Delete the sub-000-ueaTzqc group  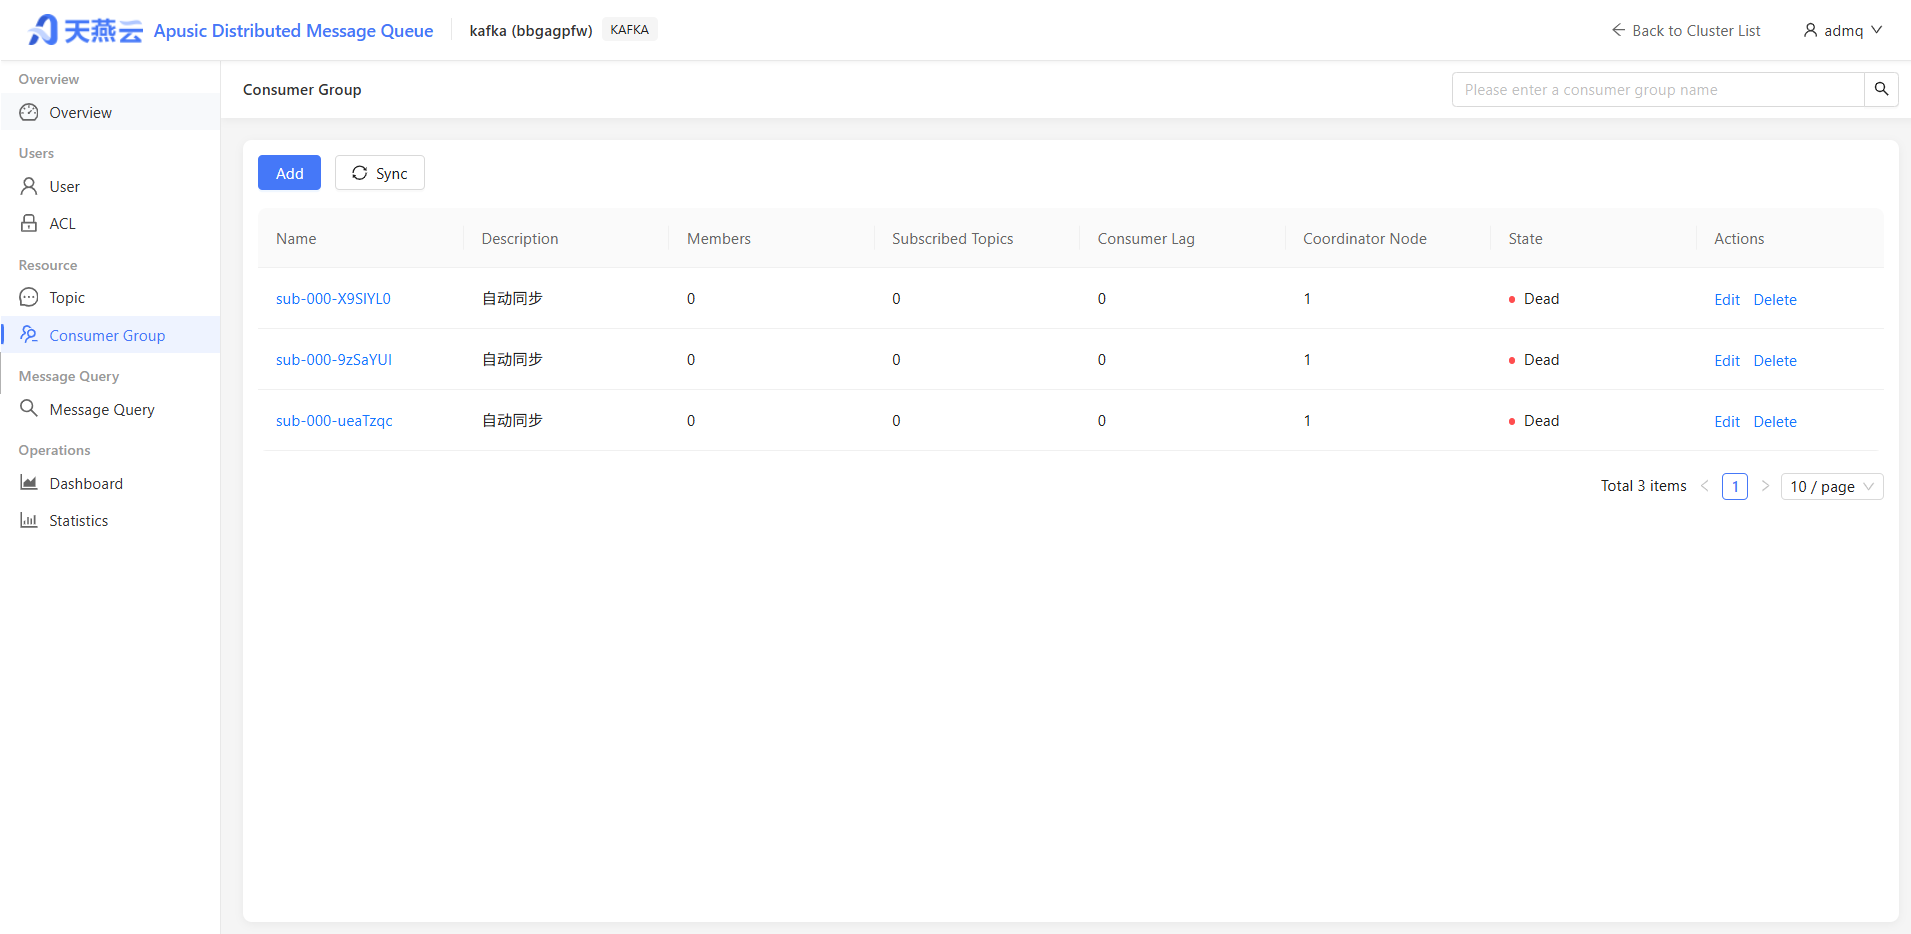coord(1775,421)
